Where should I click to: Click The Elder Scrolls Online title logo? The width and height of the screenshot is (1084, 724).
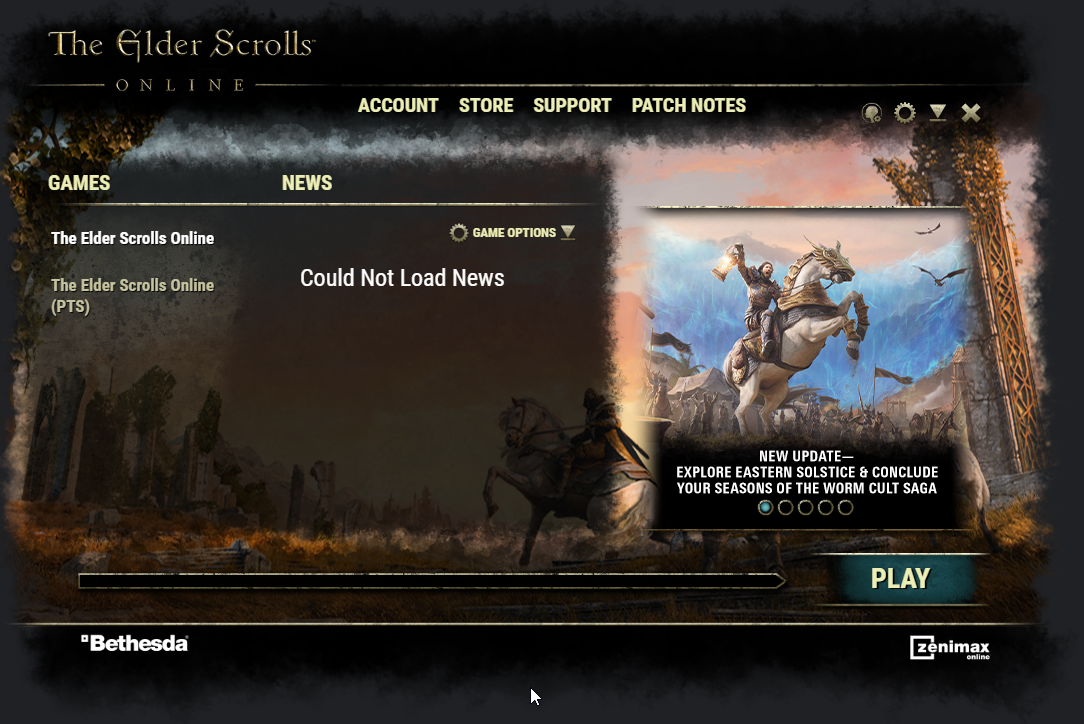pos(181,60)
